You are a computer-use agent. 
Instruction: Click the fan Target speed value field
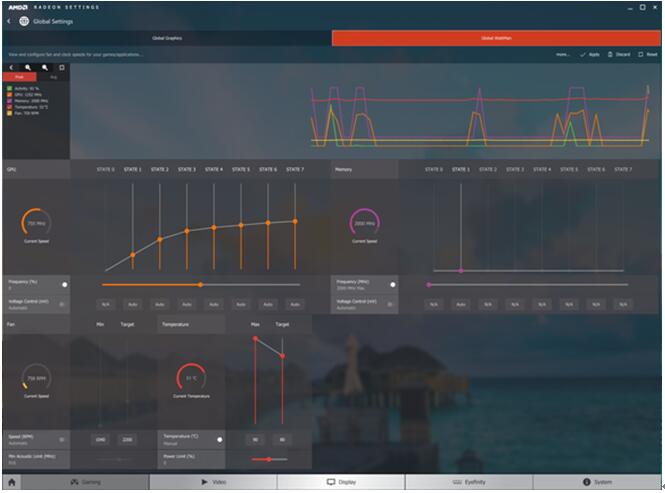[127, 440]
